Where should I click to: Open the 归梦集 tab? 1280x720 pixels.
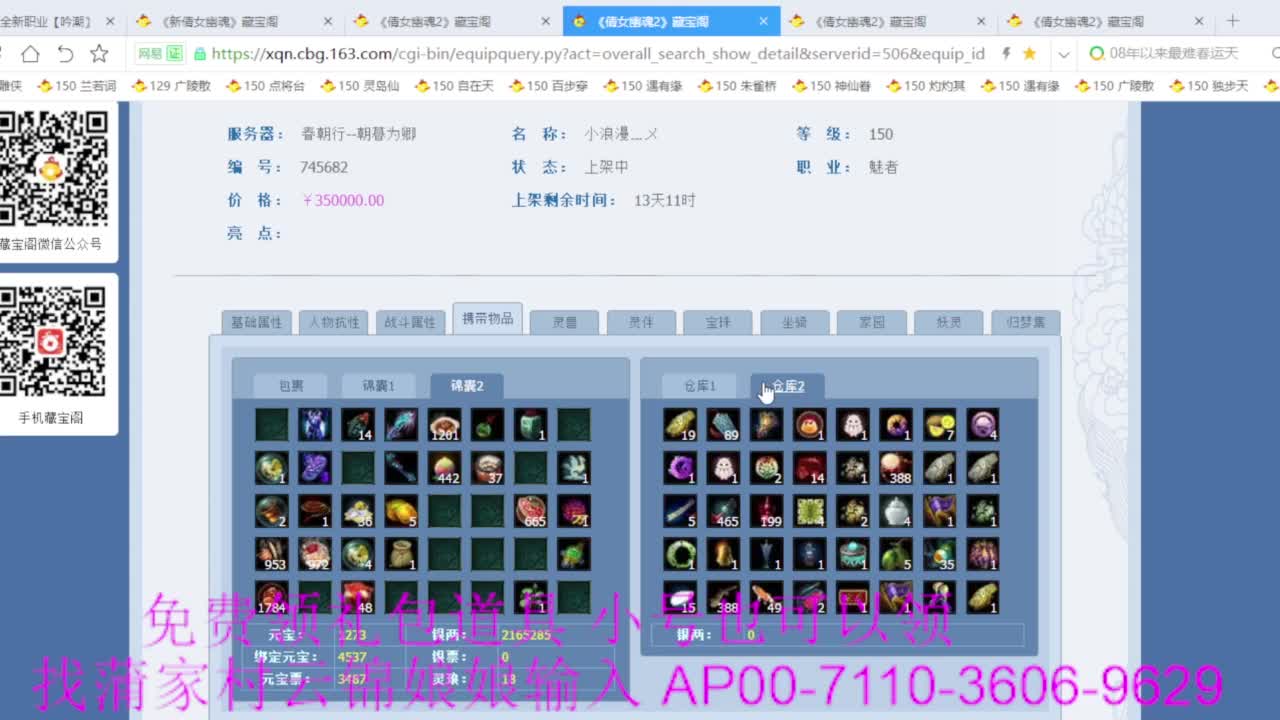1026,322
